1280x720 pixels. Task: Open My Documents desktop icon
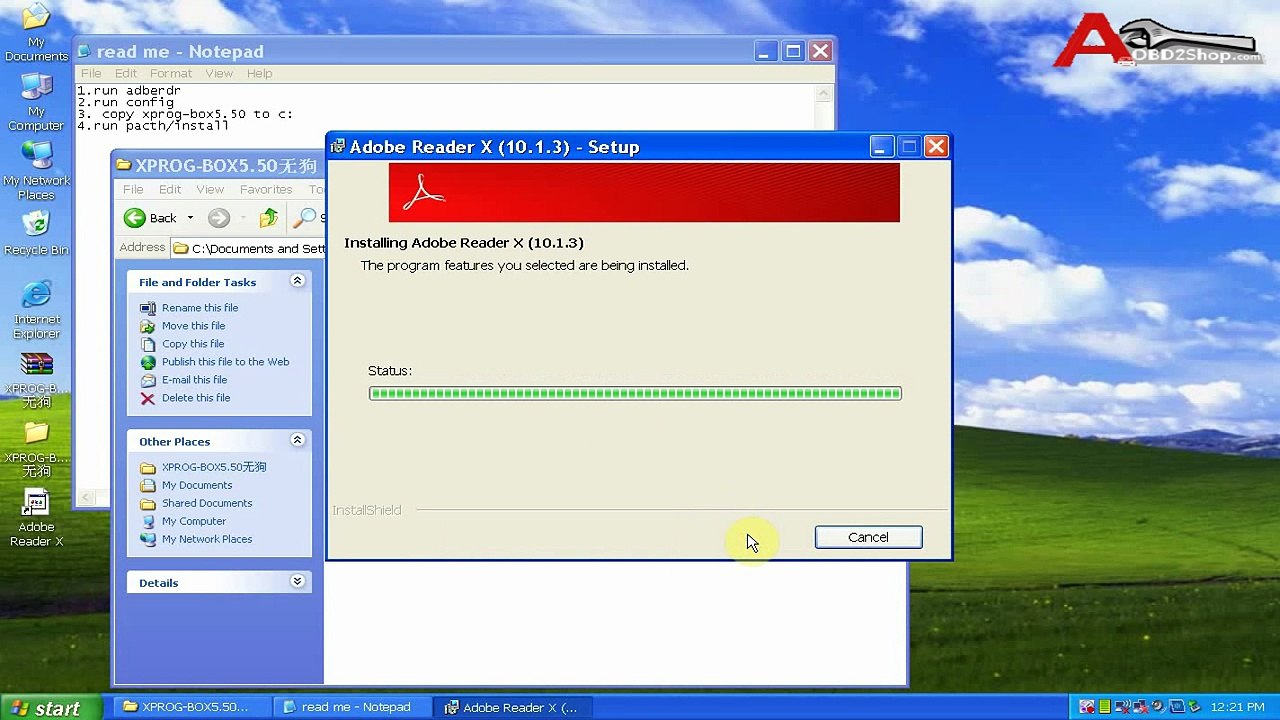point(36,33)
